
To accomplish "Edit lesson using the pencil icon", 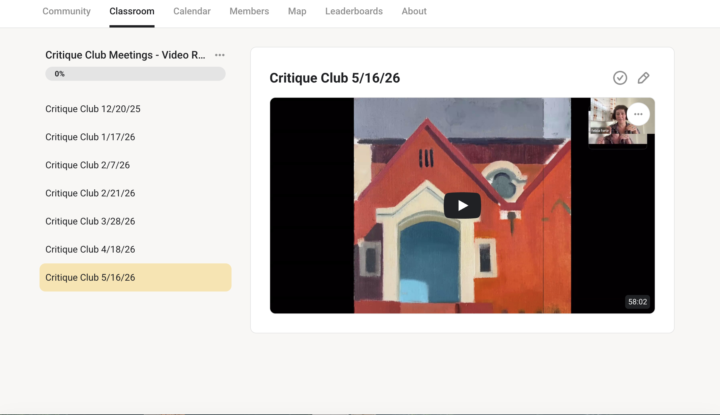I will pyautogui.click(x=643, y=78).
